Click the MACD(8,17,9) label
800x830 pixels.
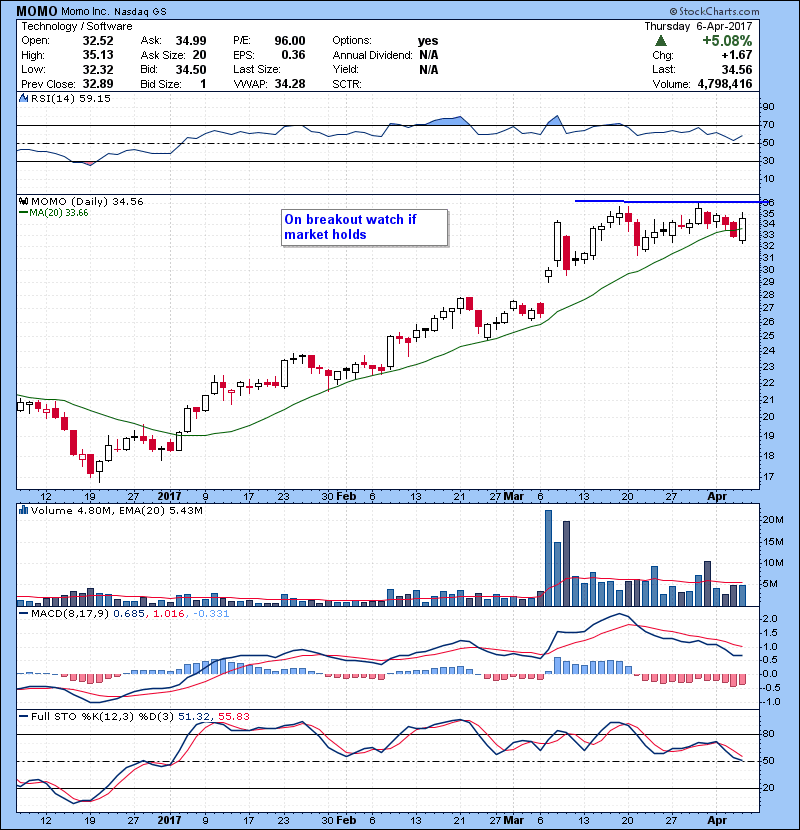pyautogui.click(x=70, y=614)
